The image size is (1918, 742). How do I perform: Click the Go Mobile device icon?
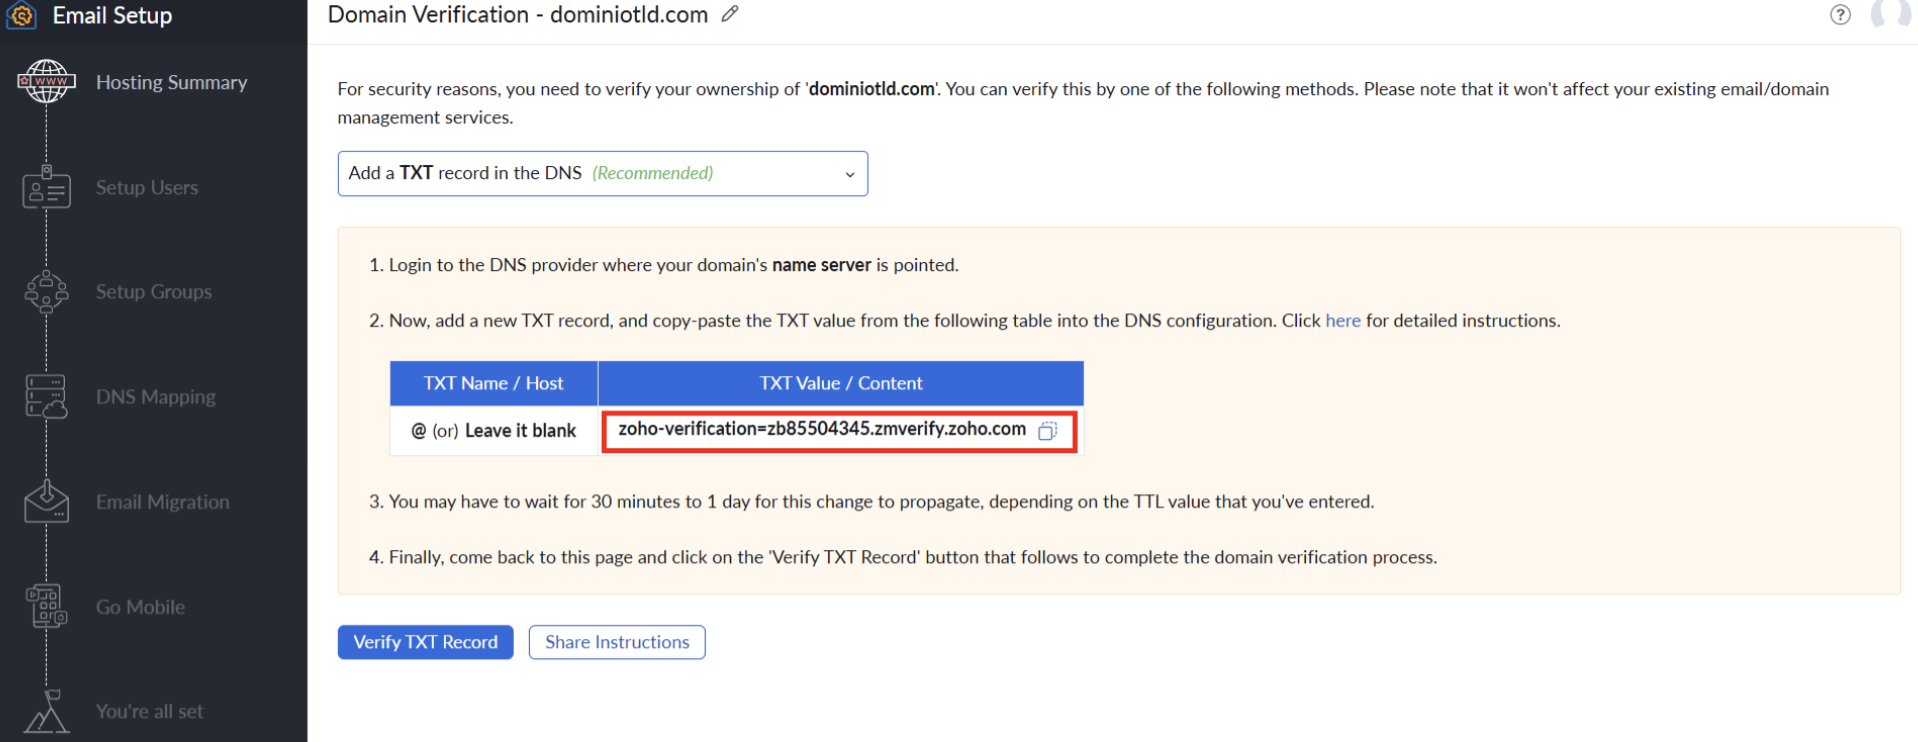pos(46,607)
